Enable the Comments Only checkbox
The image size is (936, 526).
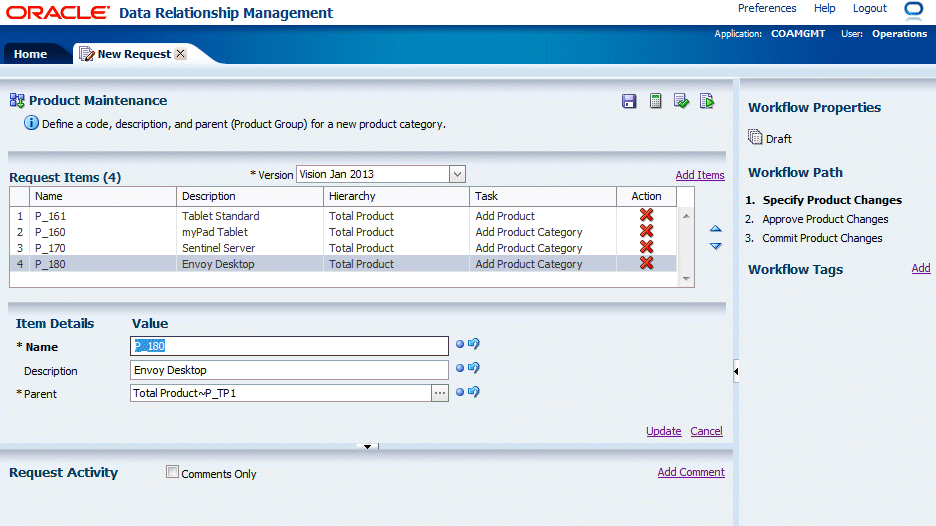tap(173, 473)
